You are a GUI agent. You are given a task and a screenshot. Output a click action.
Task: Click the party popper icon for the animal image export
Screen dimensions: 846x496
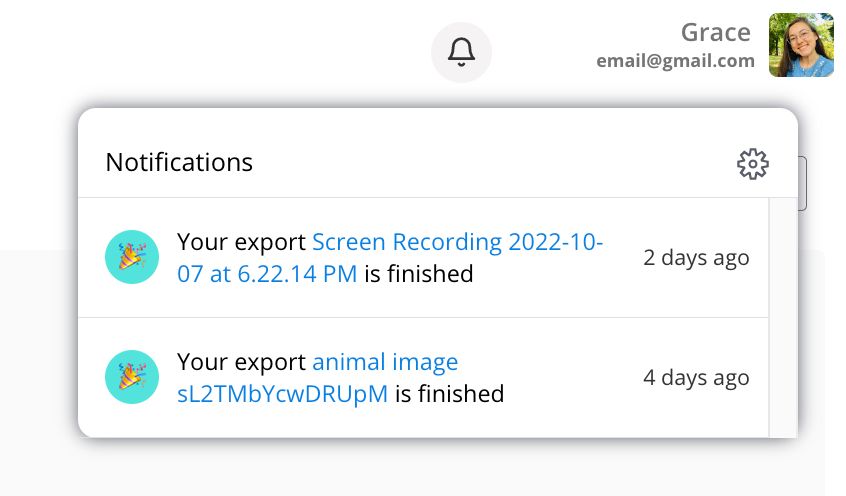tap(132, 377)
